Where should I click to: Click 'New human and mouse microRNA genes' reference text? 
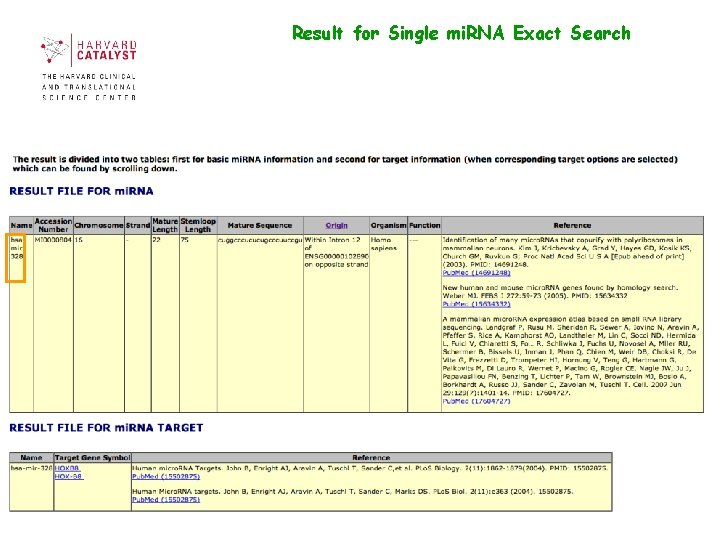pos(560,292)
